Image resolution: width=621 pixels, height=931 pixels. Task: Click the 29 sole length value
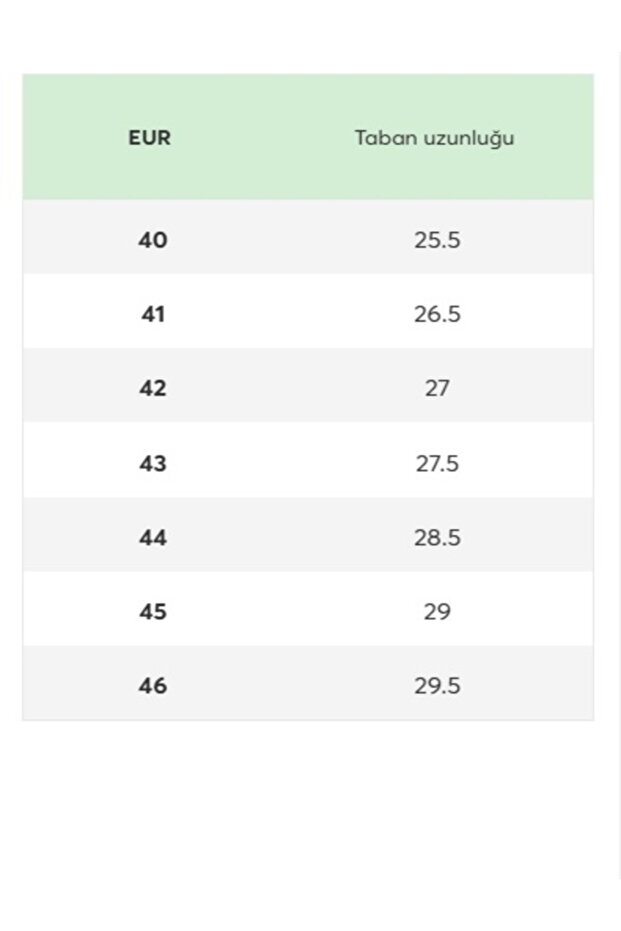437,611
